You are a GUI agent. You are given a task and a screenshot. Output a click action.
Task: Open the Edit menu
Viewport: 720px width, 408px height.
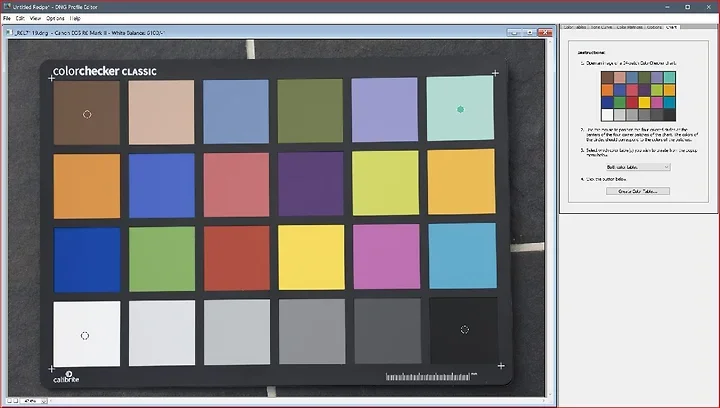click(x=20, y=18)
